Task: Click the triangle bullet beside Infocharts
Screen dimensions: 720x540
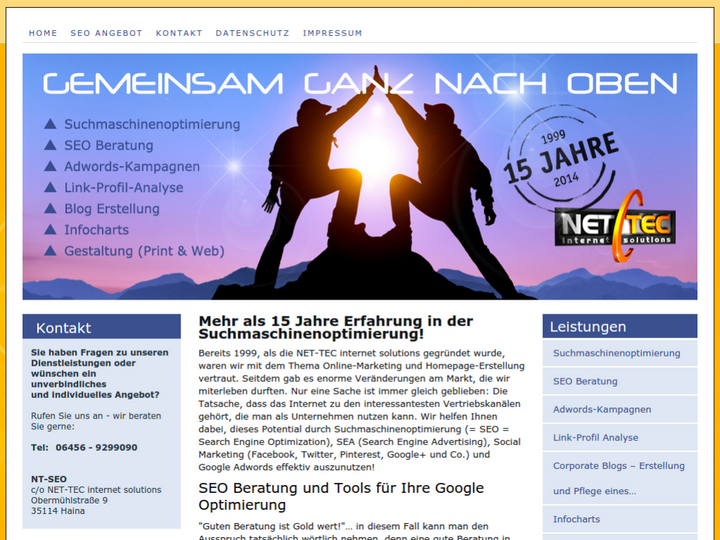Action: [x=50, y=230]
